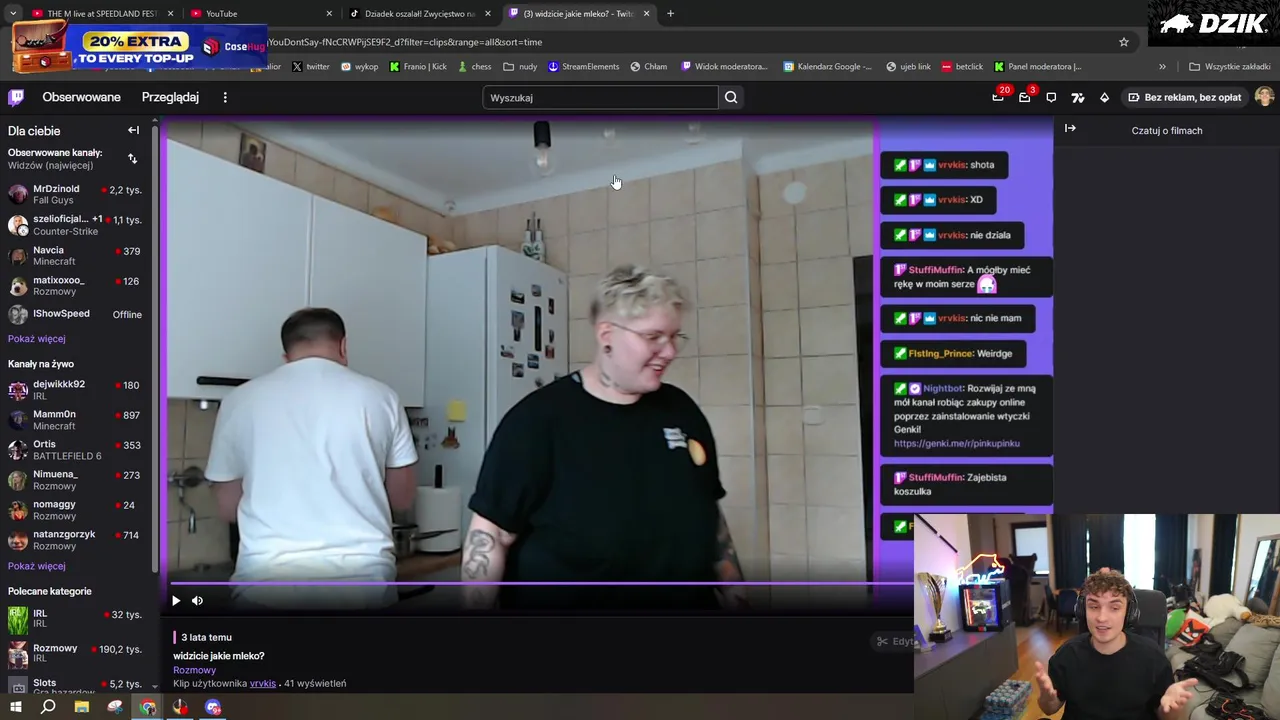The height and width of the screenshot is (720, 1280).
Task: Open the Rozmowy category link below the clip
Action: coord(194,670)
